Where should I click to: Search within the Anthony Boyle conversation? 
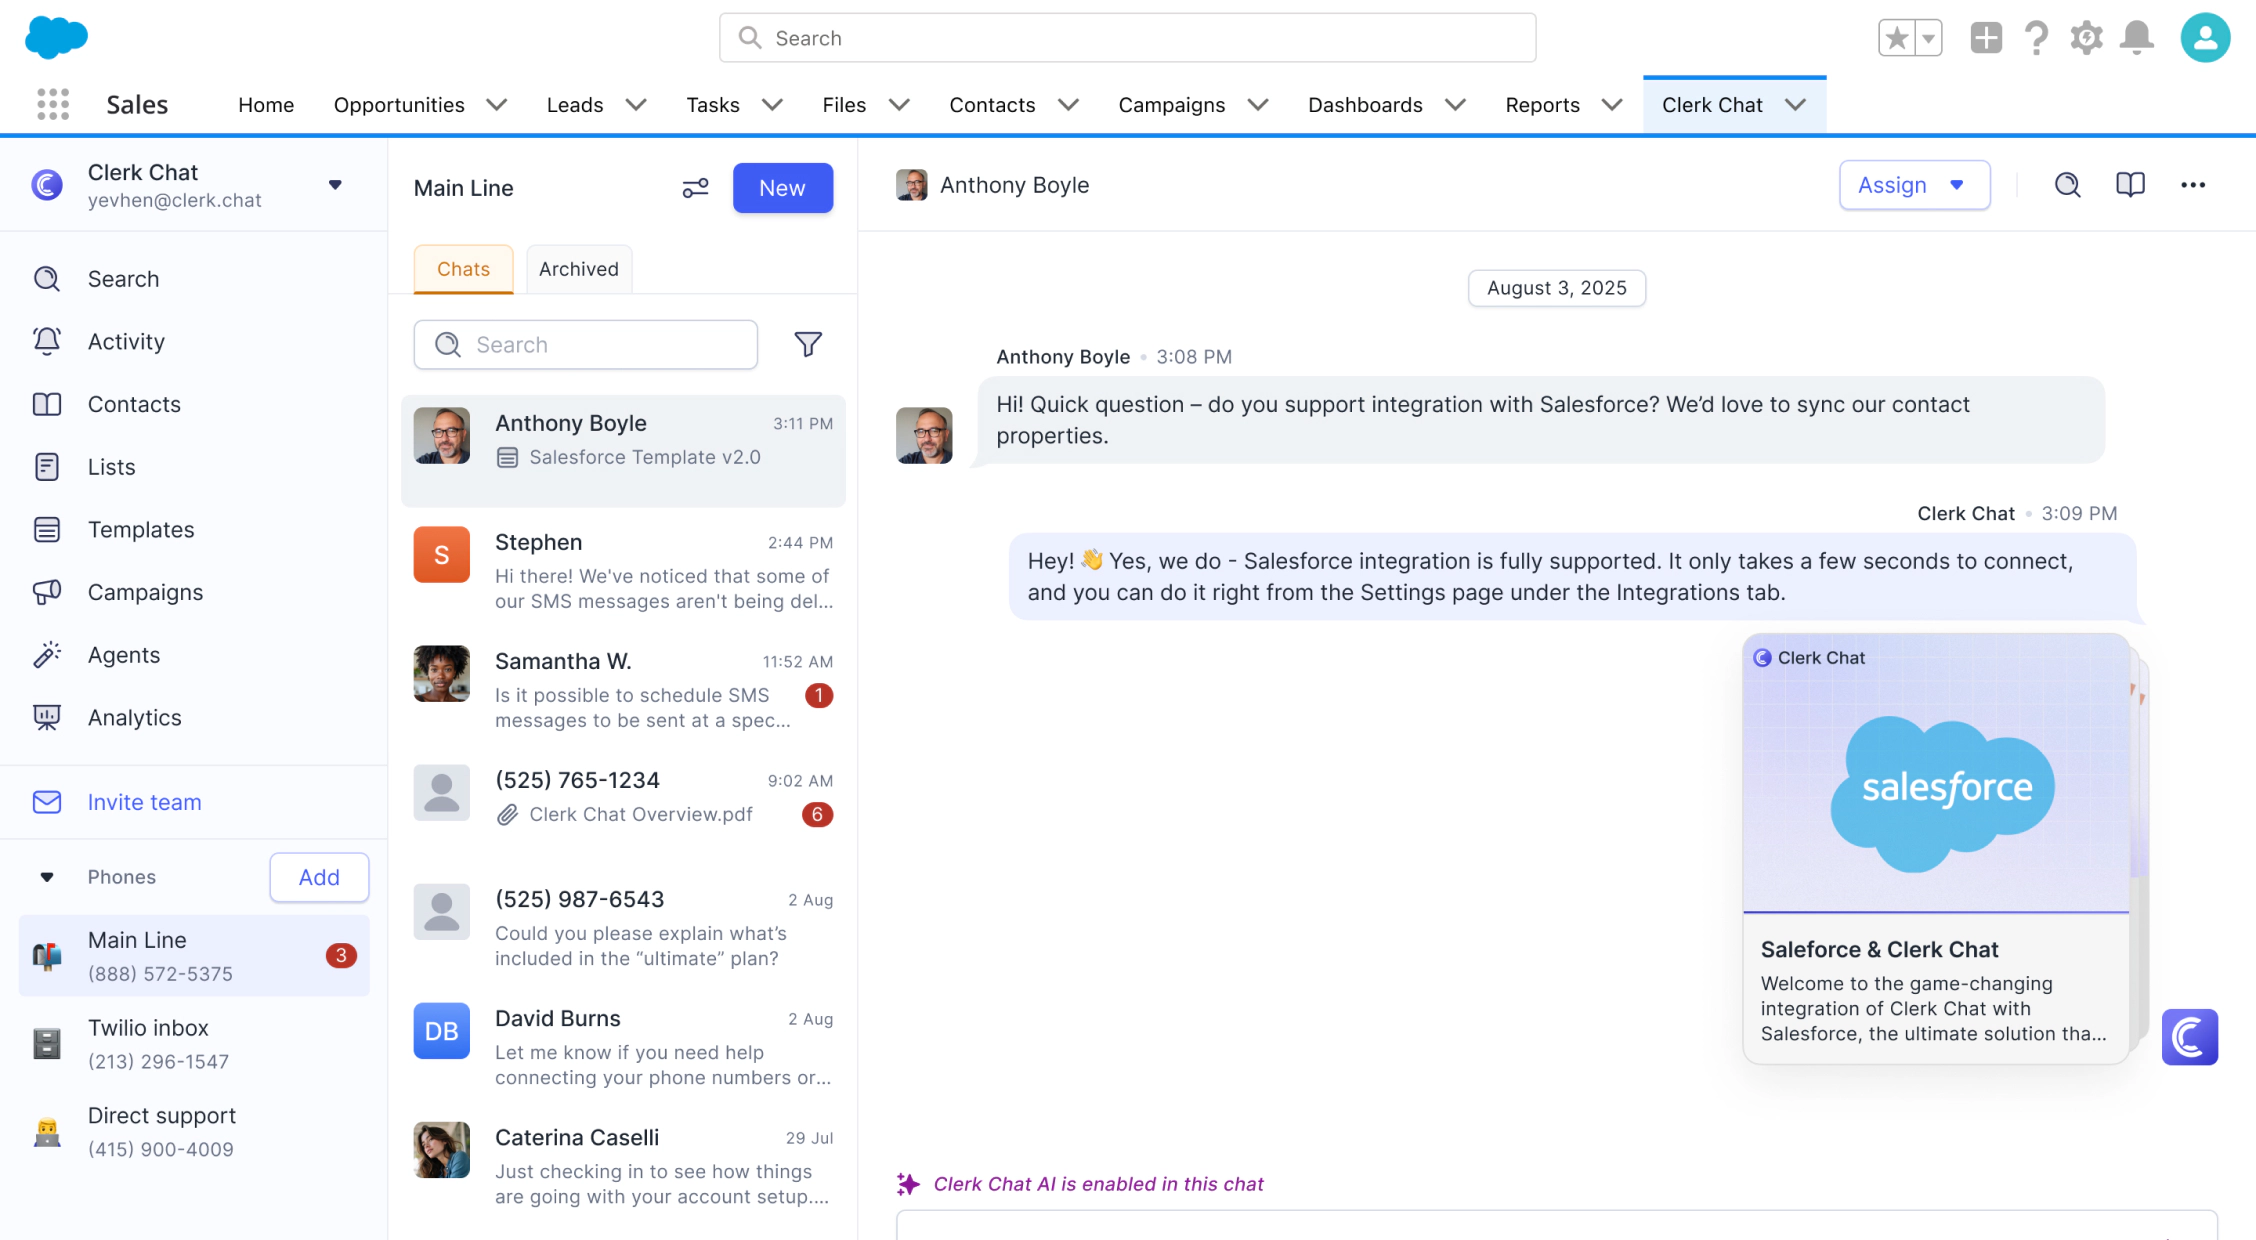tap(2067, 185)
